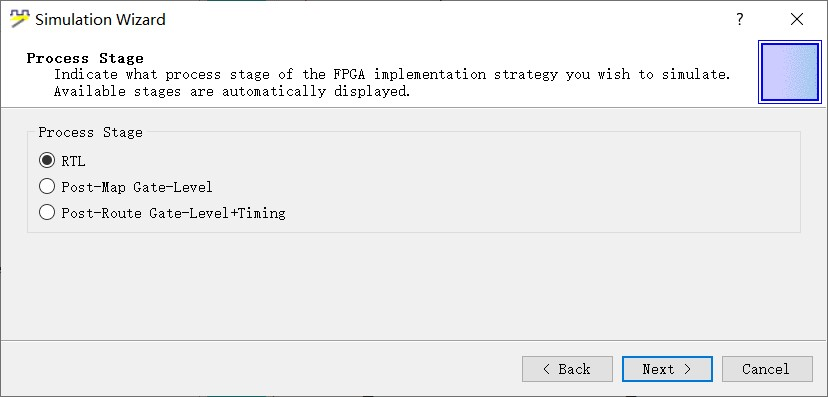Close the Simulation Wizard dialog

(797, 20)
